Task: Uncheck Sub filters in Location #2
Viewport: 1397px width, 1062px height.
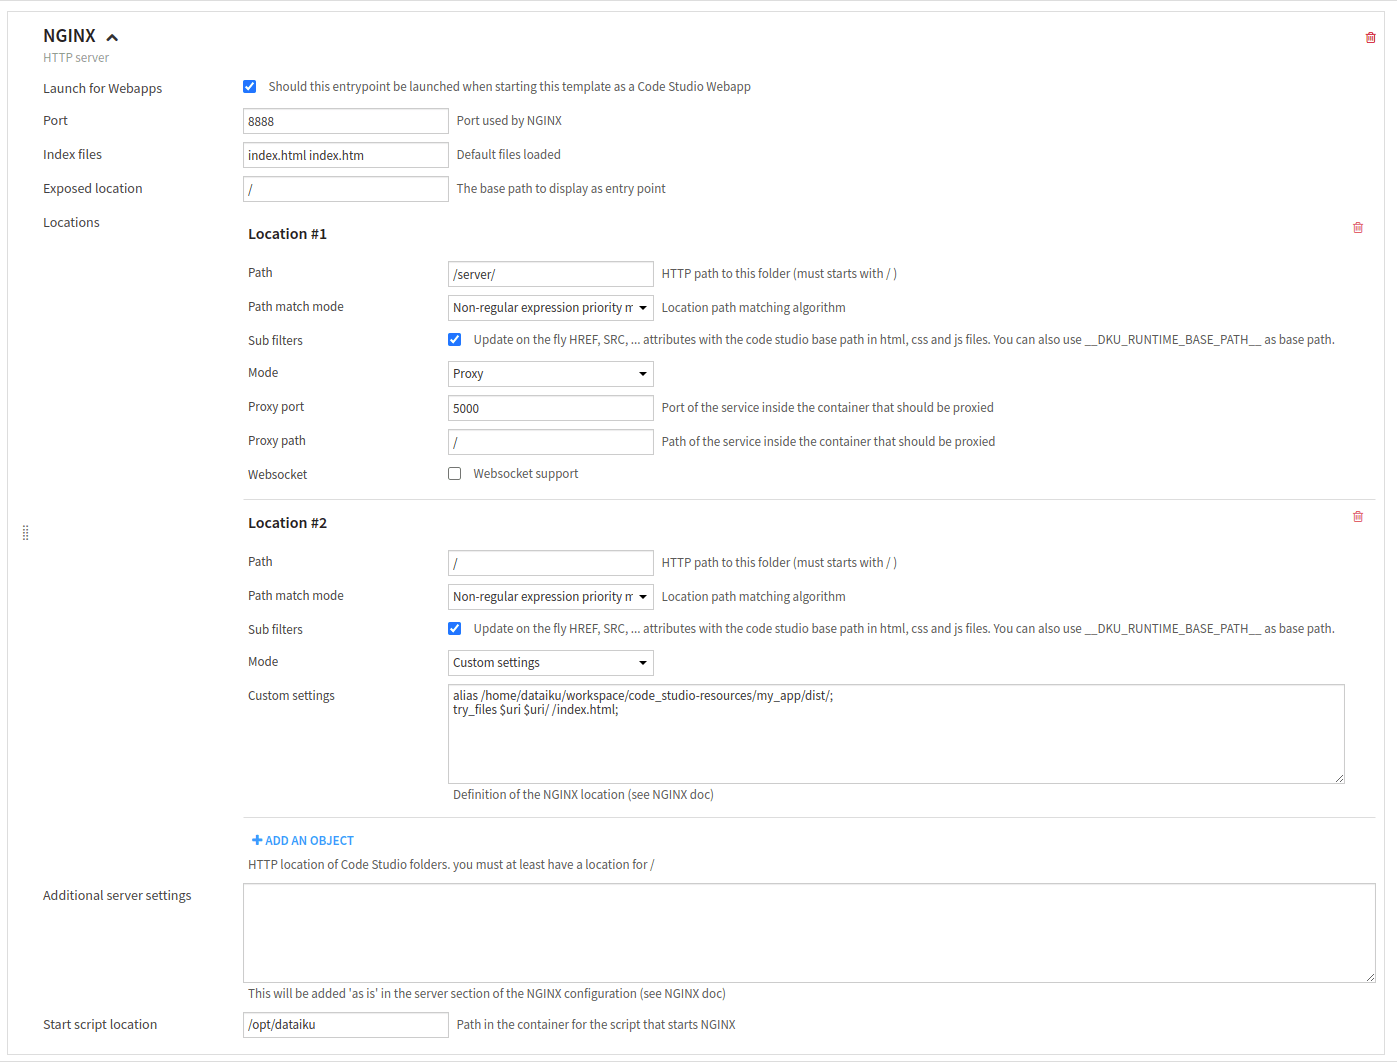Action: tap(455, 629)
